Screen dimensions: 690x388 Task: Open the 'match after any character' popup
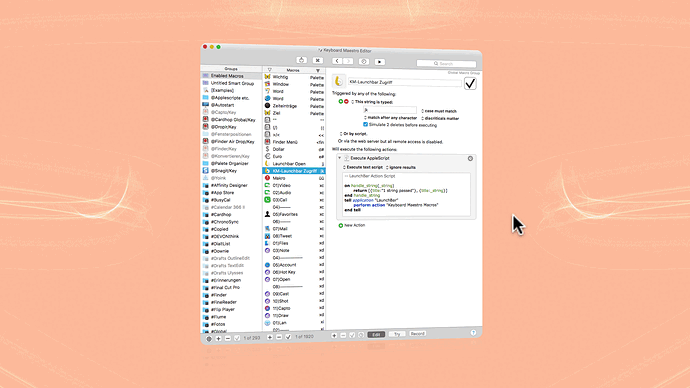[390, 118]
